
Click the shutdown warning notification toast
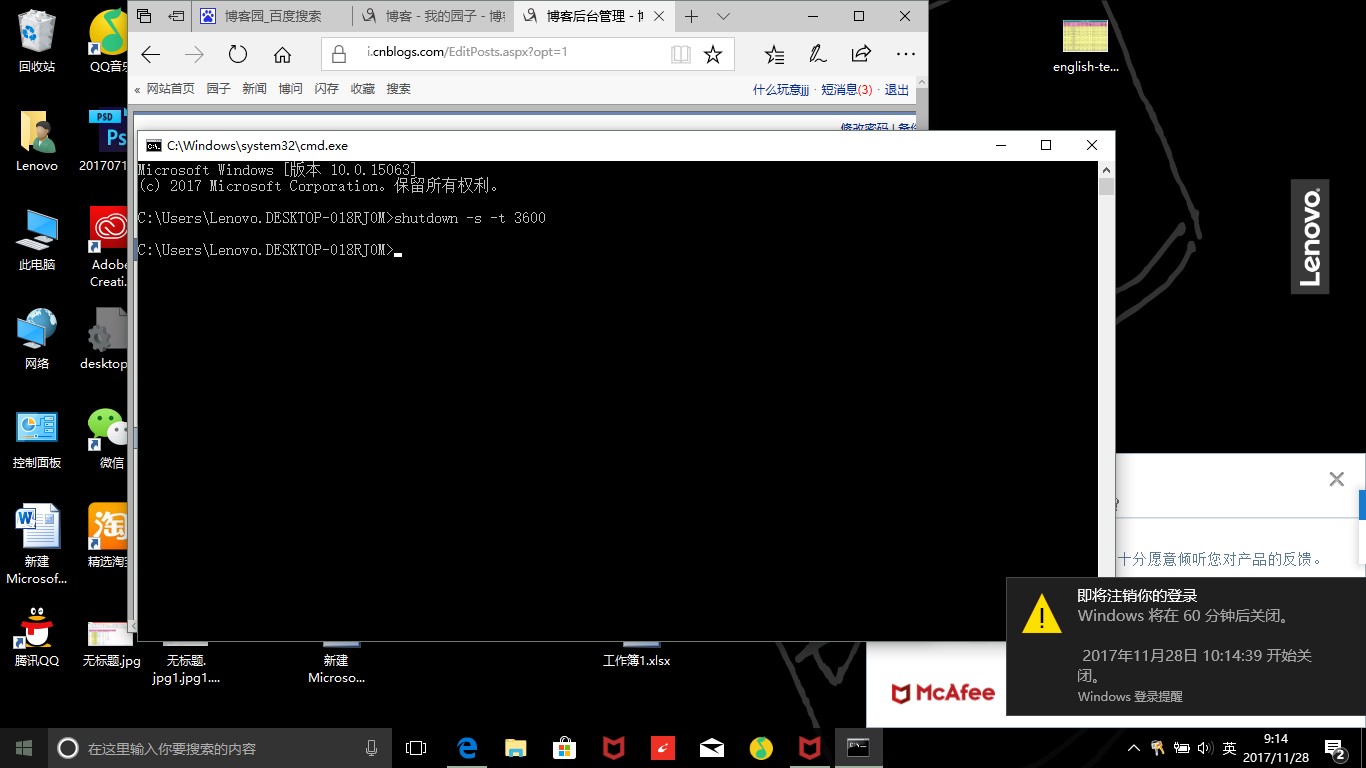pyautogui.click(x=1186, y=646)
